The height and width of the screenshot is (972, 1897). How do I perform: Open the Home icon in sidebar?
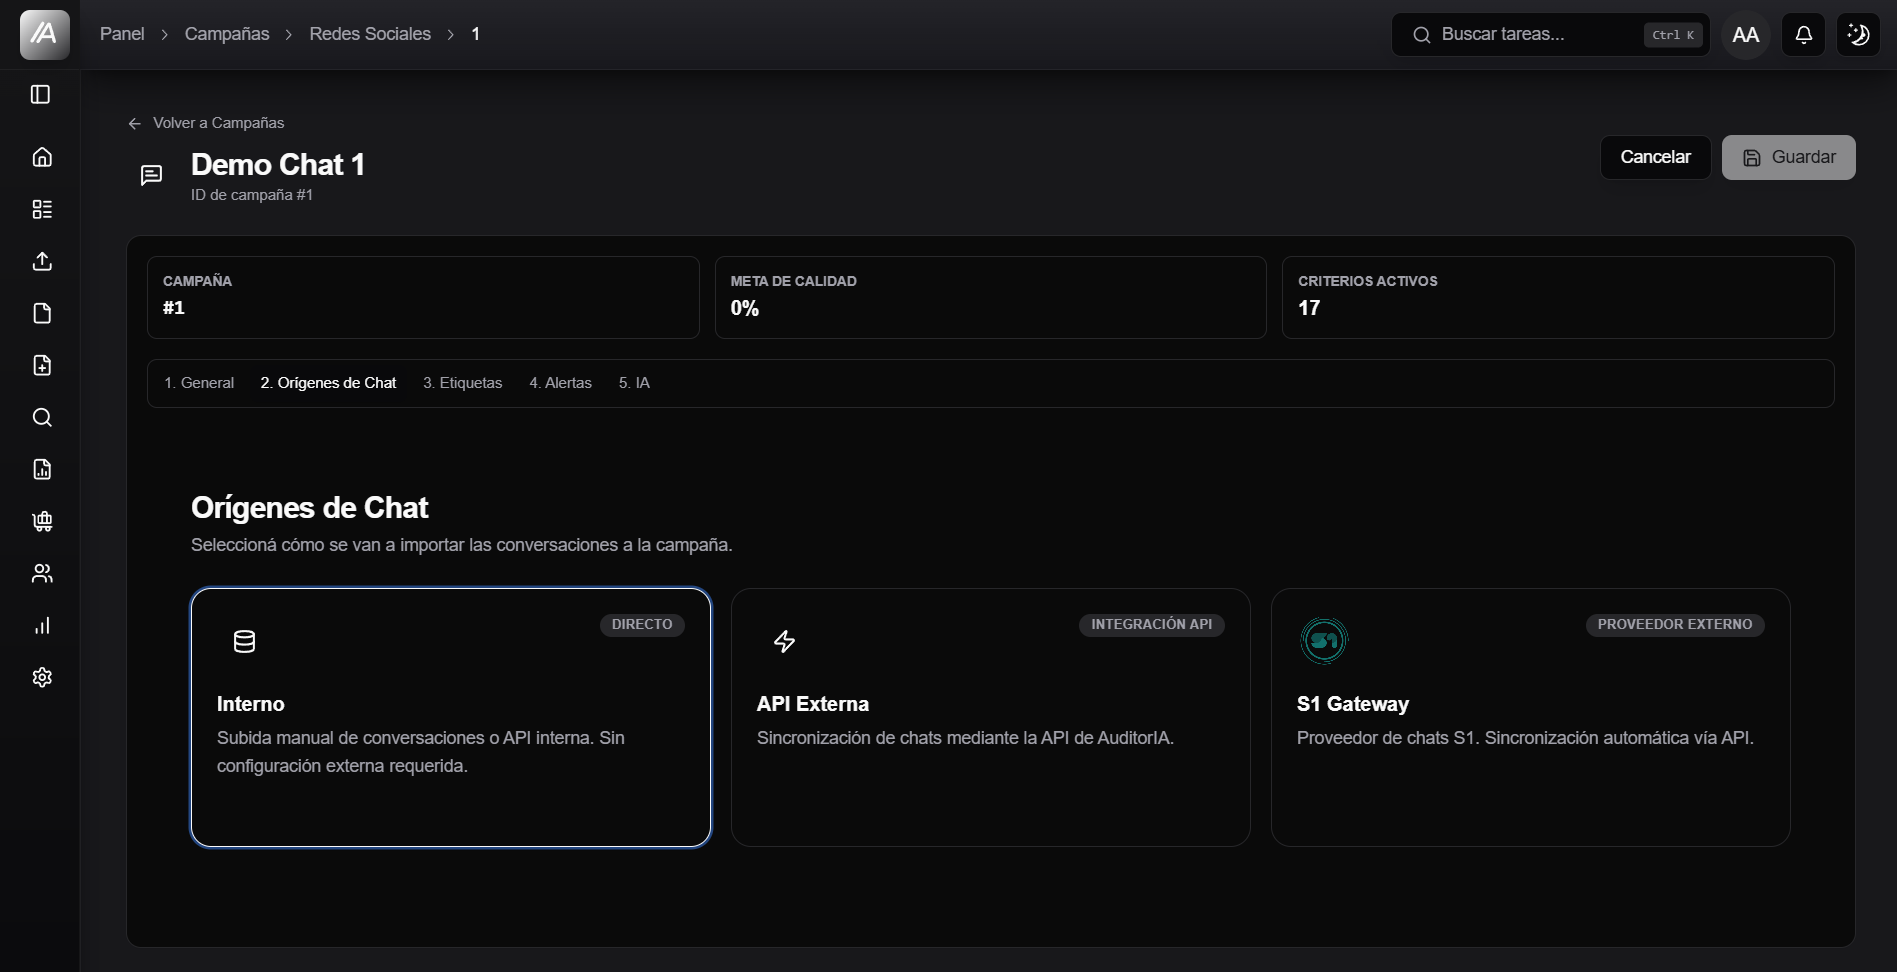(x=42, y=157)
